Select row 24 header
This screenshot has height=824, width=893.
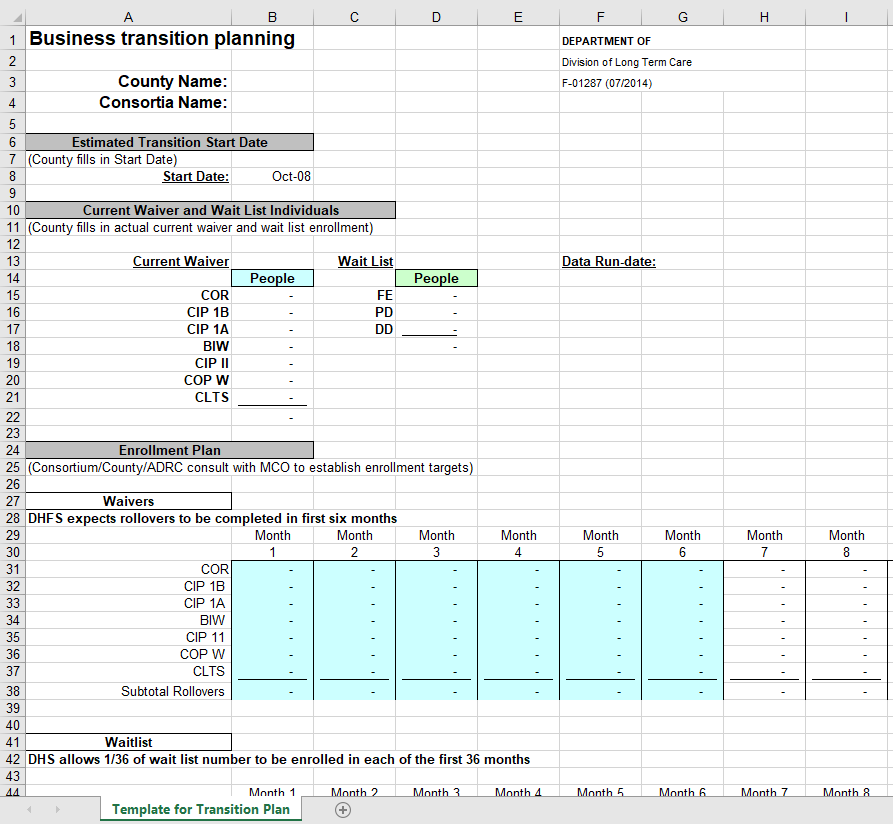pyautogui.click(x=13, y=450)
